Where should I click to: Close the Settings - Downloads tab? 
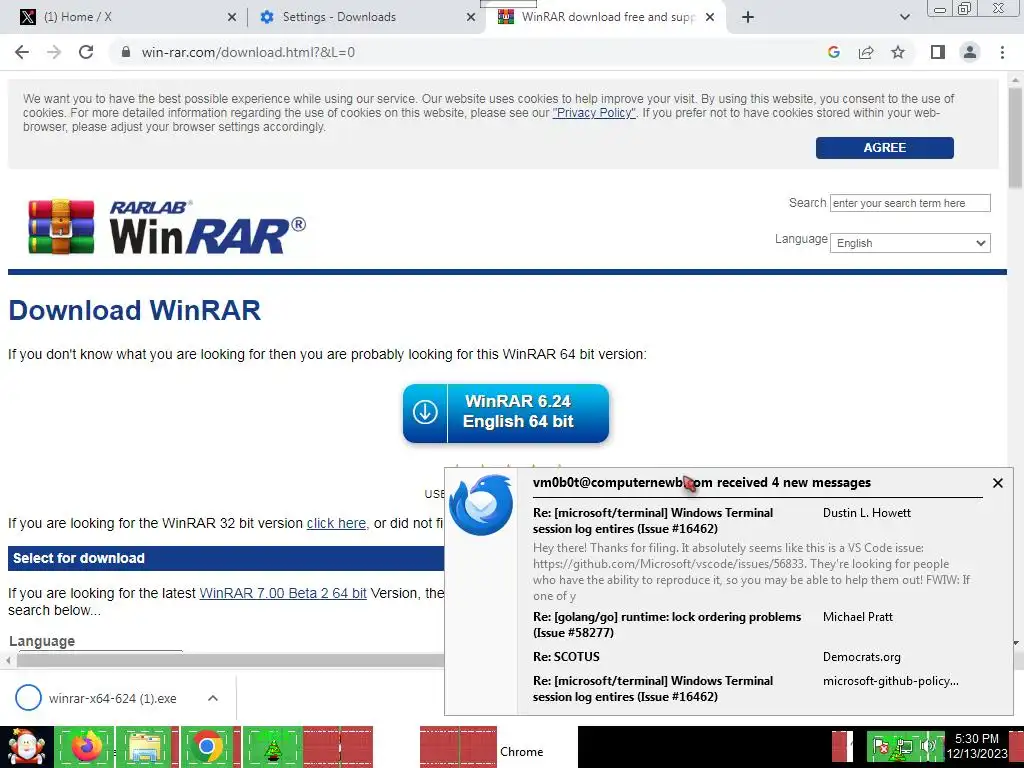tap(471, 17)
